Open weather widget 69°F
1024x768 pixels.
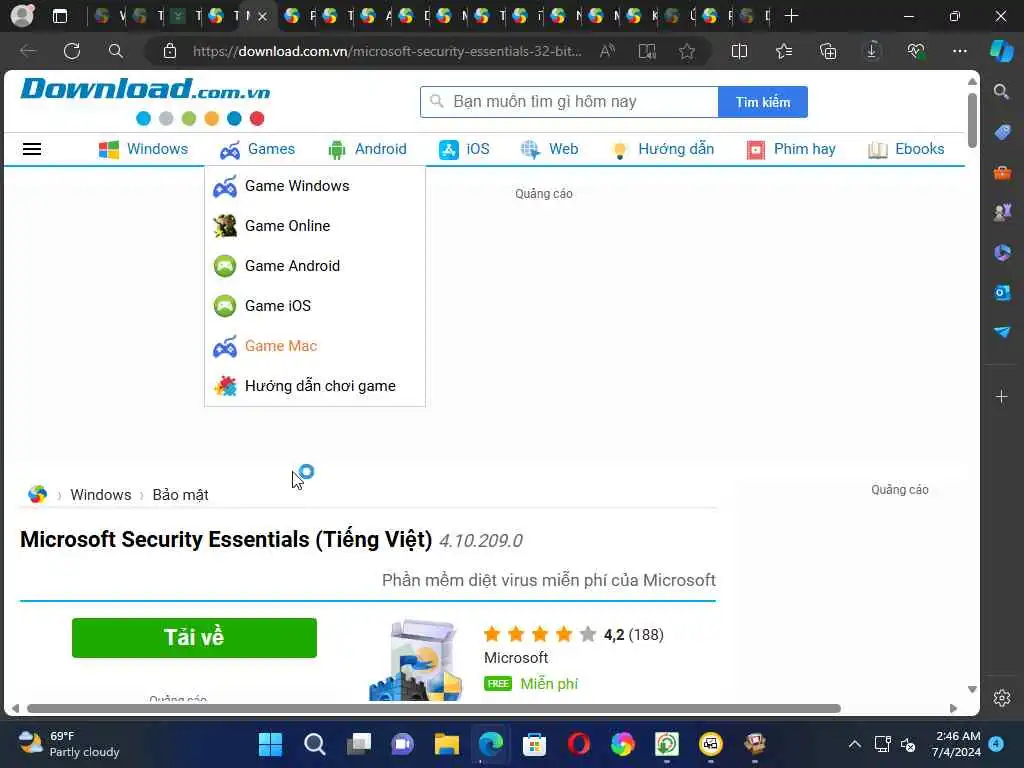[x=69, y=744]
